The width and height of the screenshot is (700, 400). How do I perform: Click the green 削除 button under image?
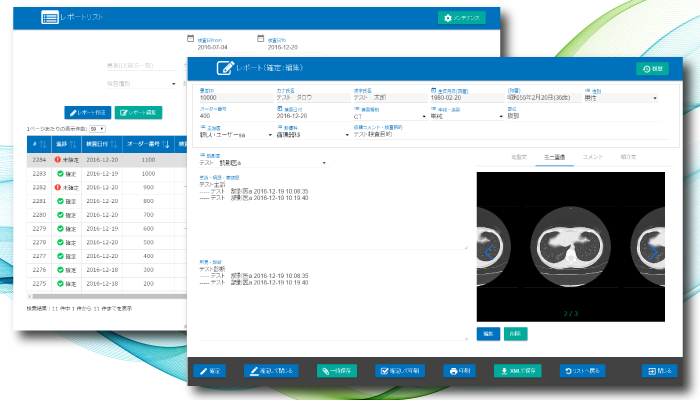(514, 333)
